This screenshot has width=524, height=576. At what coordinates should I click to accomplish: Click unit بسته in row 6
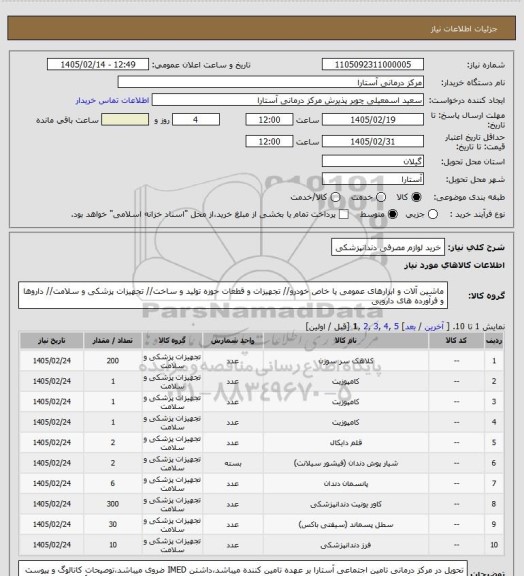pos(233,463)
